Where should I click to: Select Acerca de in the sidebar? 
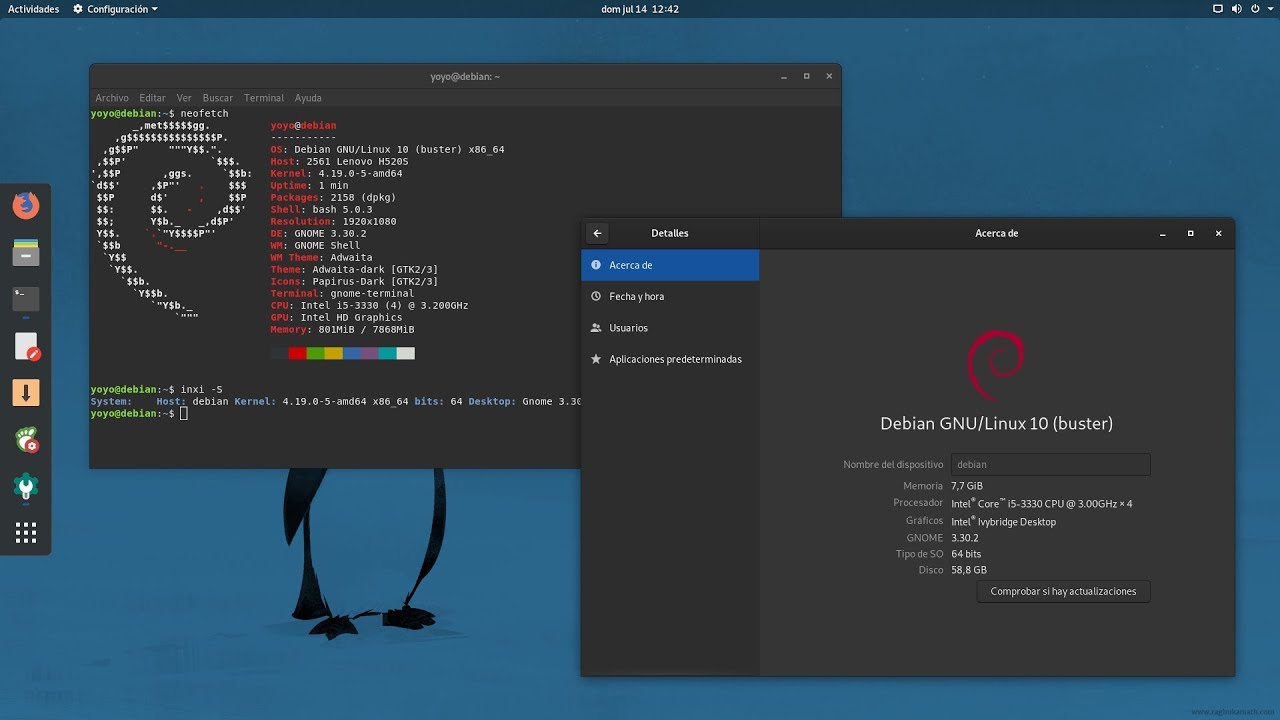click(x=670, y=265)
